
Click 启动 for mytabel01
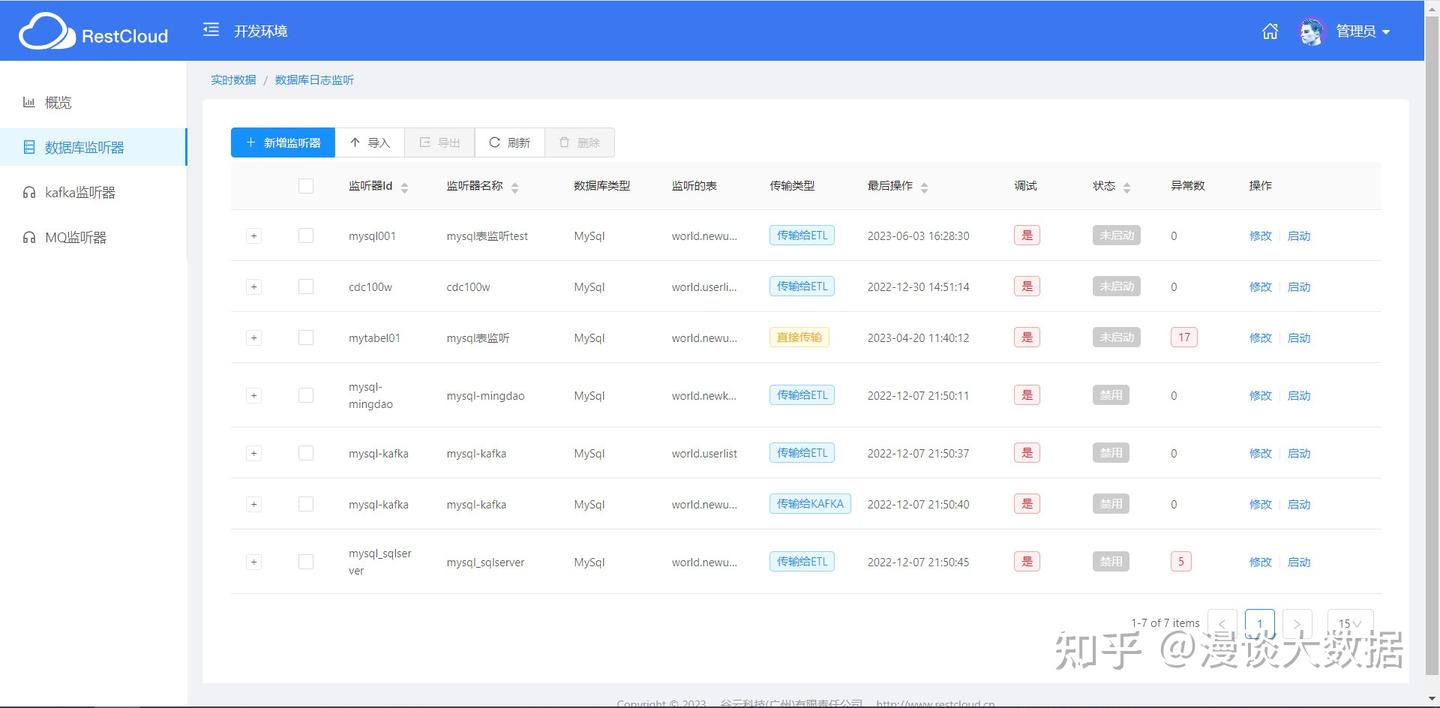(x=1299, y=338)
